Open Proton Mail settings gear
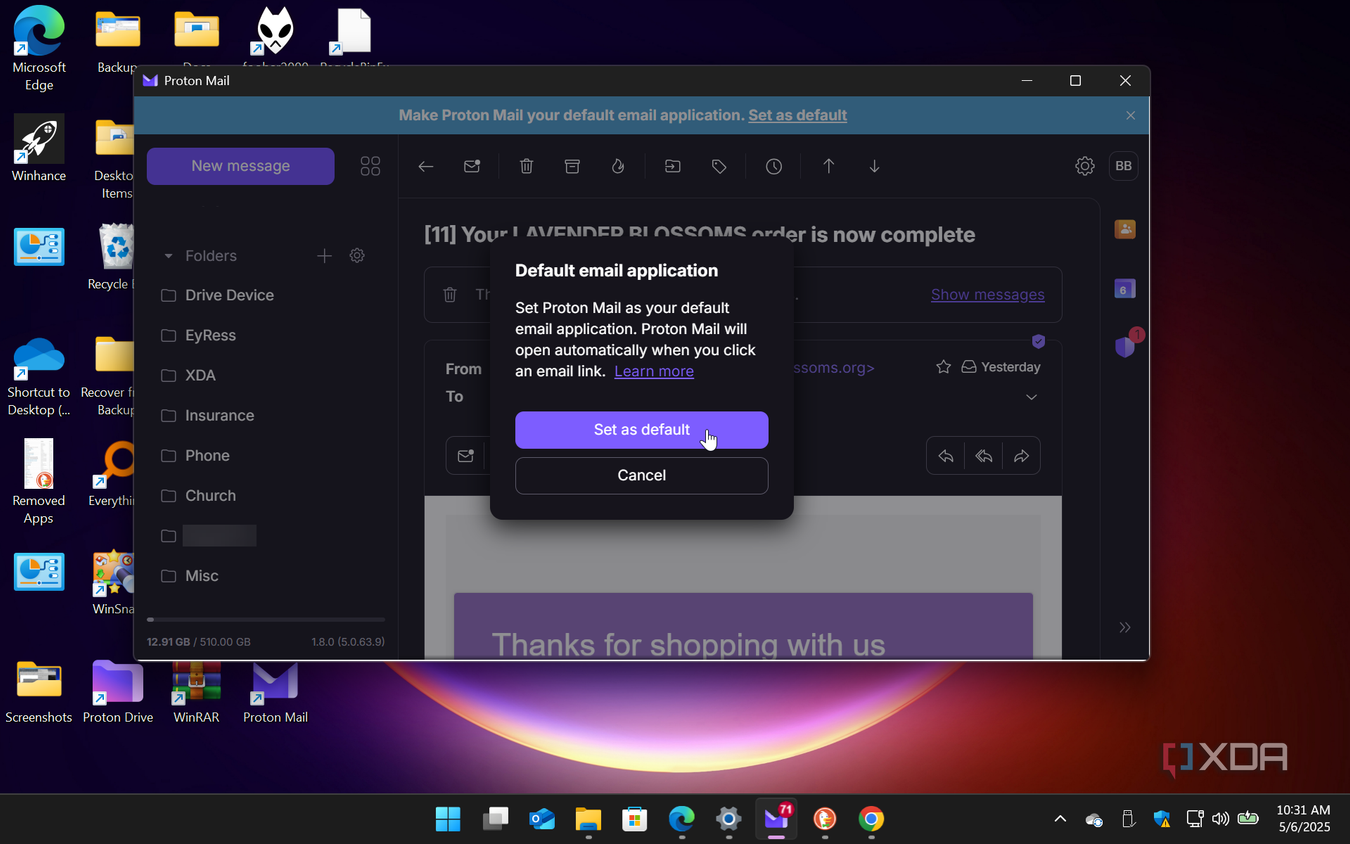The height and width of the screenshot is (844, 1350). tap(1085, 166)
